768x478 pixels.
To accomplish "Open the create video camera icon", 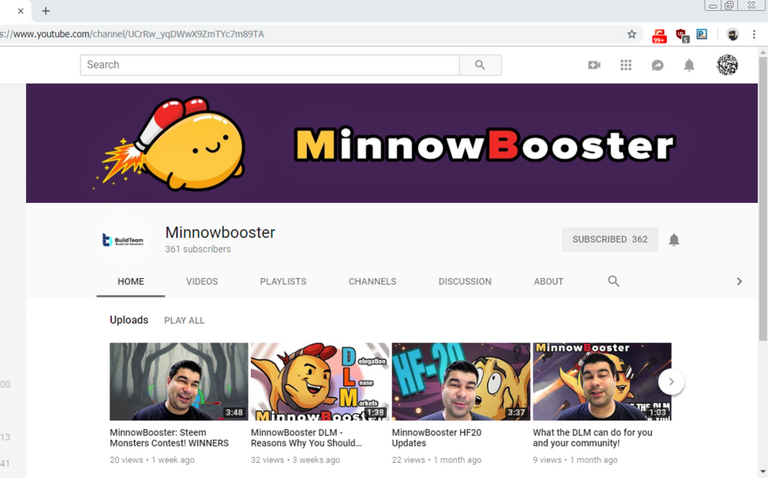I will (594, 65).
